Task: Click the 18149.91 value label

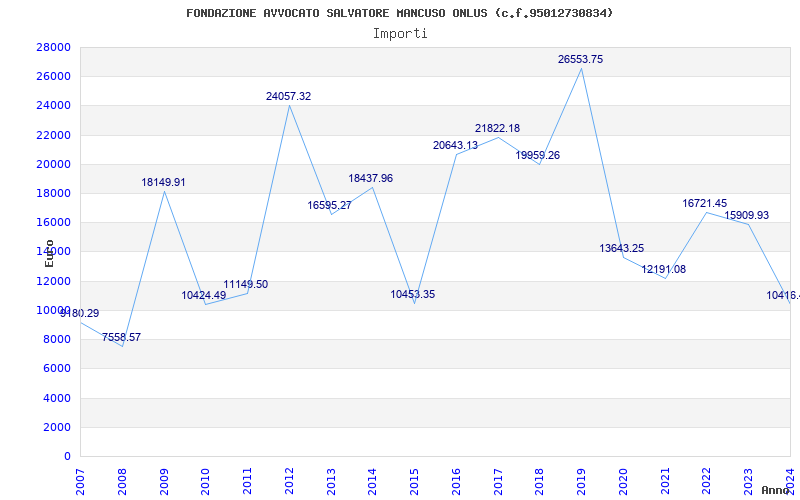Action: pyautogui.click(x=163, y=183)
